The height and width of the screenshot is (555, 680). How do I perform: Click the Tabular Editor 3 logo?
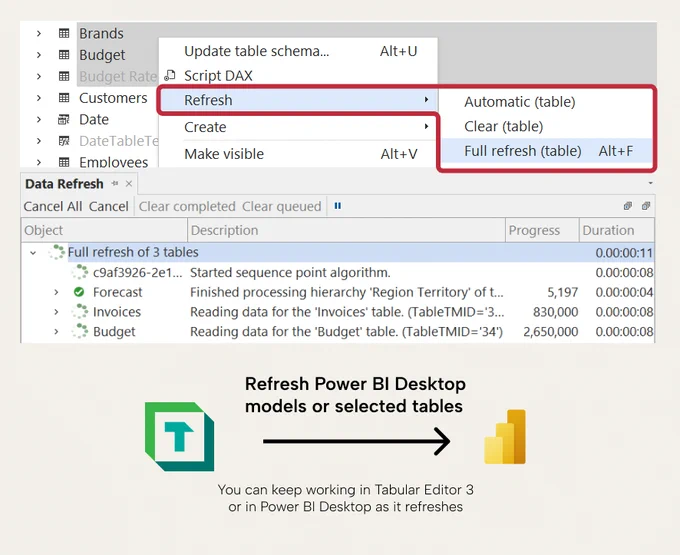click(x=180, y=437)
